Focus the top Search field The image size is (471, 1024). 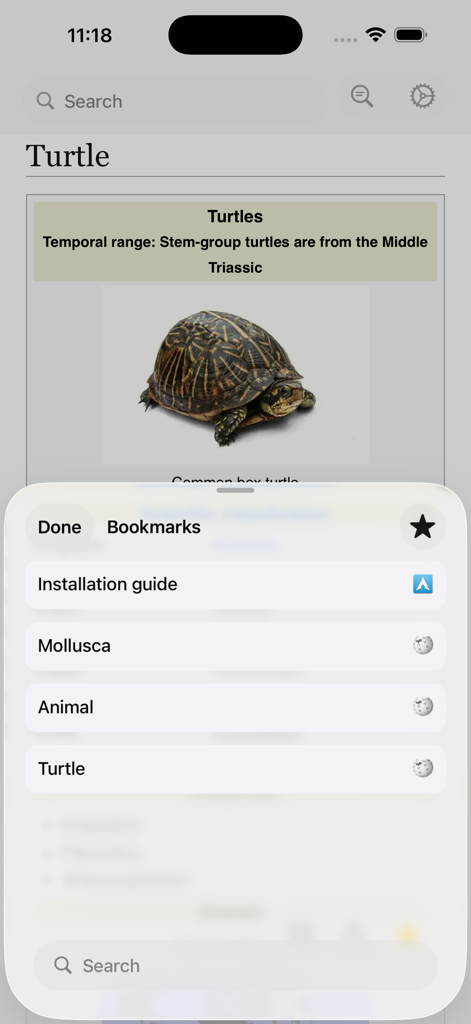[x=175, y=101]
